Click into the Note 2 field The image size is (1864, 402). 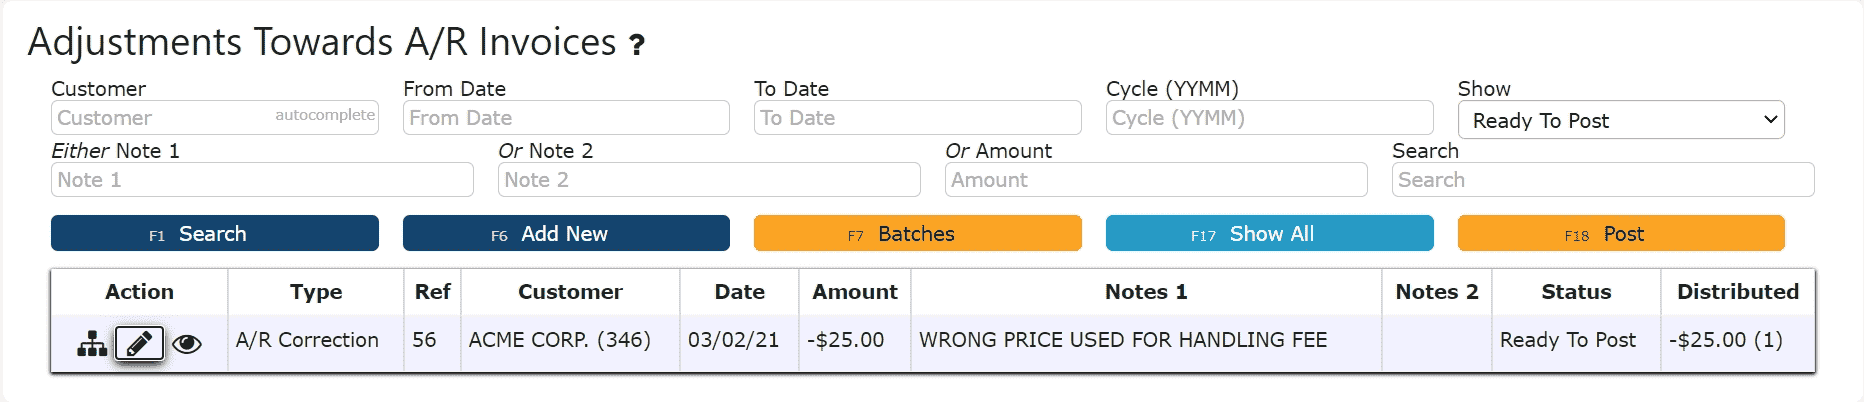709,179
